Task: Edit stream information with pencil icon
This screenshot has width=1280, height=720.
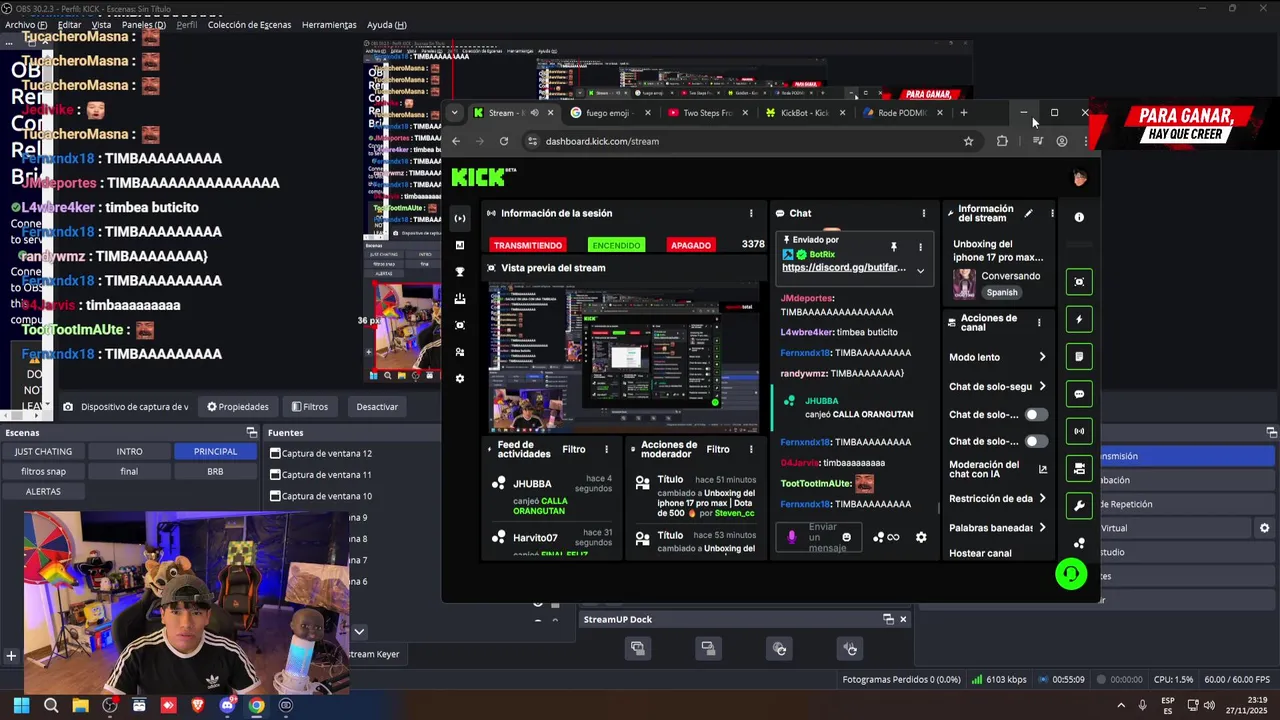Action: click(x=1028, y=213)
